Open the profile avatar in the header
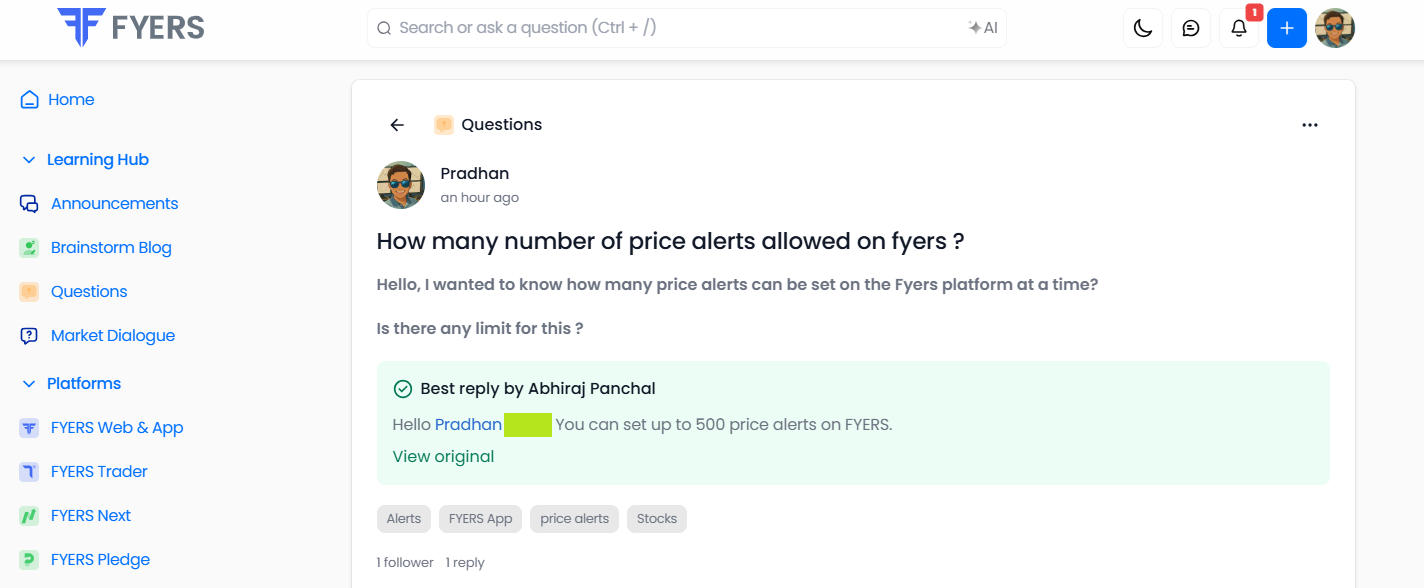The image size is (1424, 588). click(x=1335, y=28)
